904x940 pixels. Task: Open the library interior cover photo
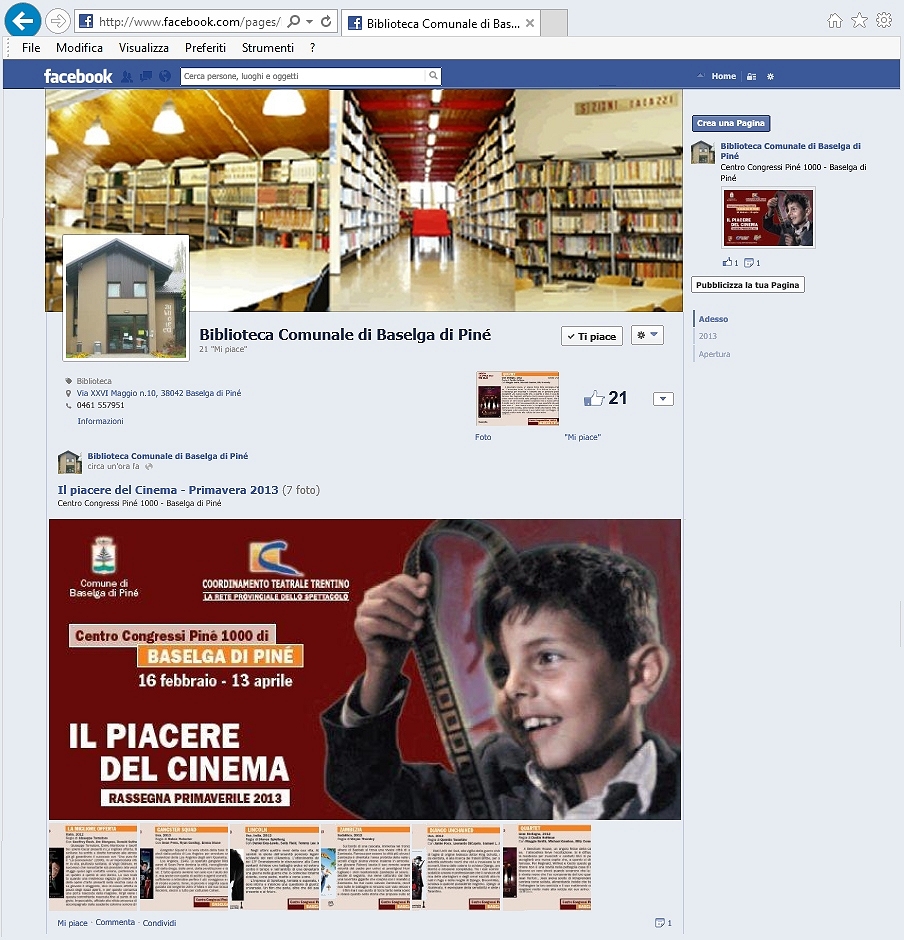pos(364,200)
